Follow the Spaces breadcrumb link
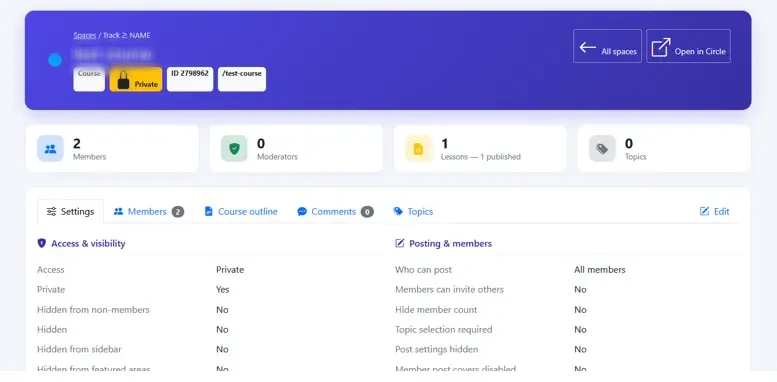The height and width of the screenshot is (382, 777). tap(85, 35)
